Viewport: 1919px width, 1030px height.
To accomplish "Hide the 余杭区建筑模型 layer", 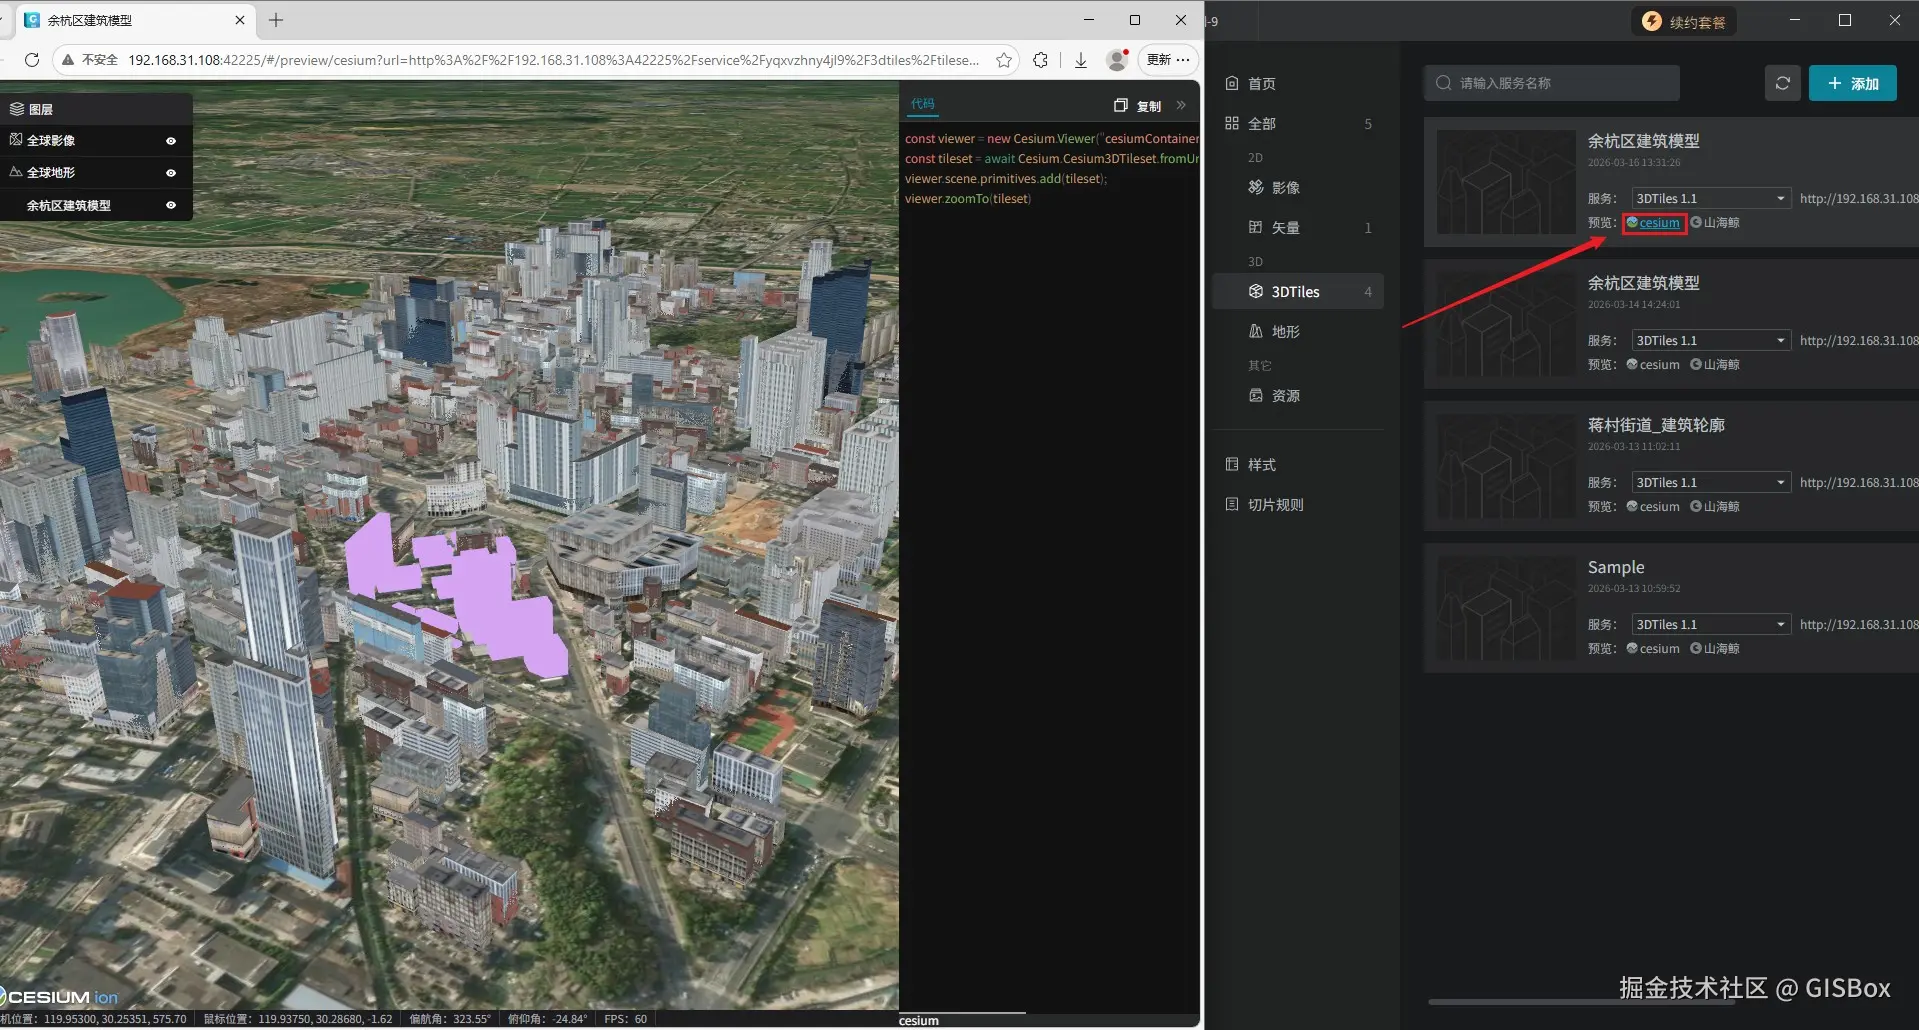I will point(171,205).
